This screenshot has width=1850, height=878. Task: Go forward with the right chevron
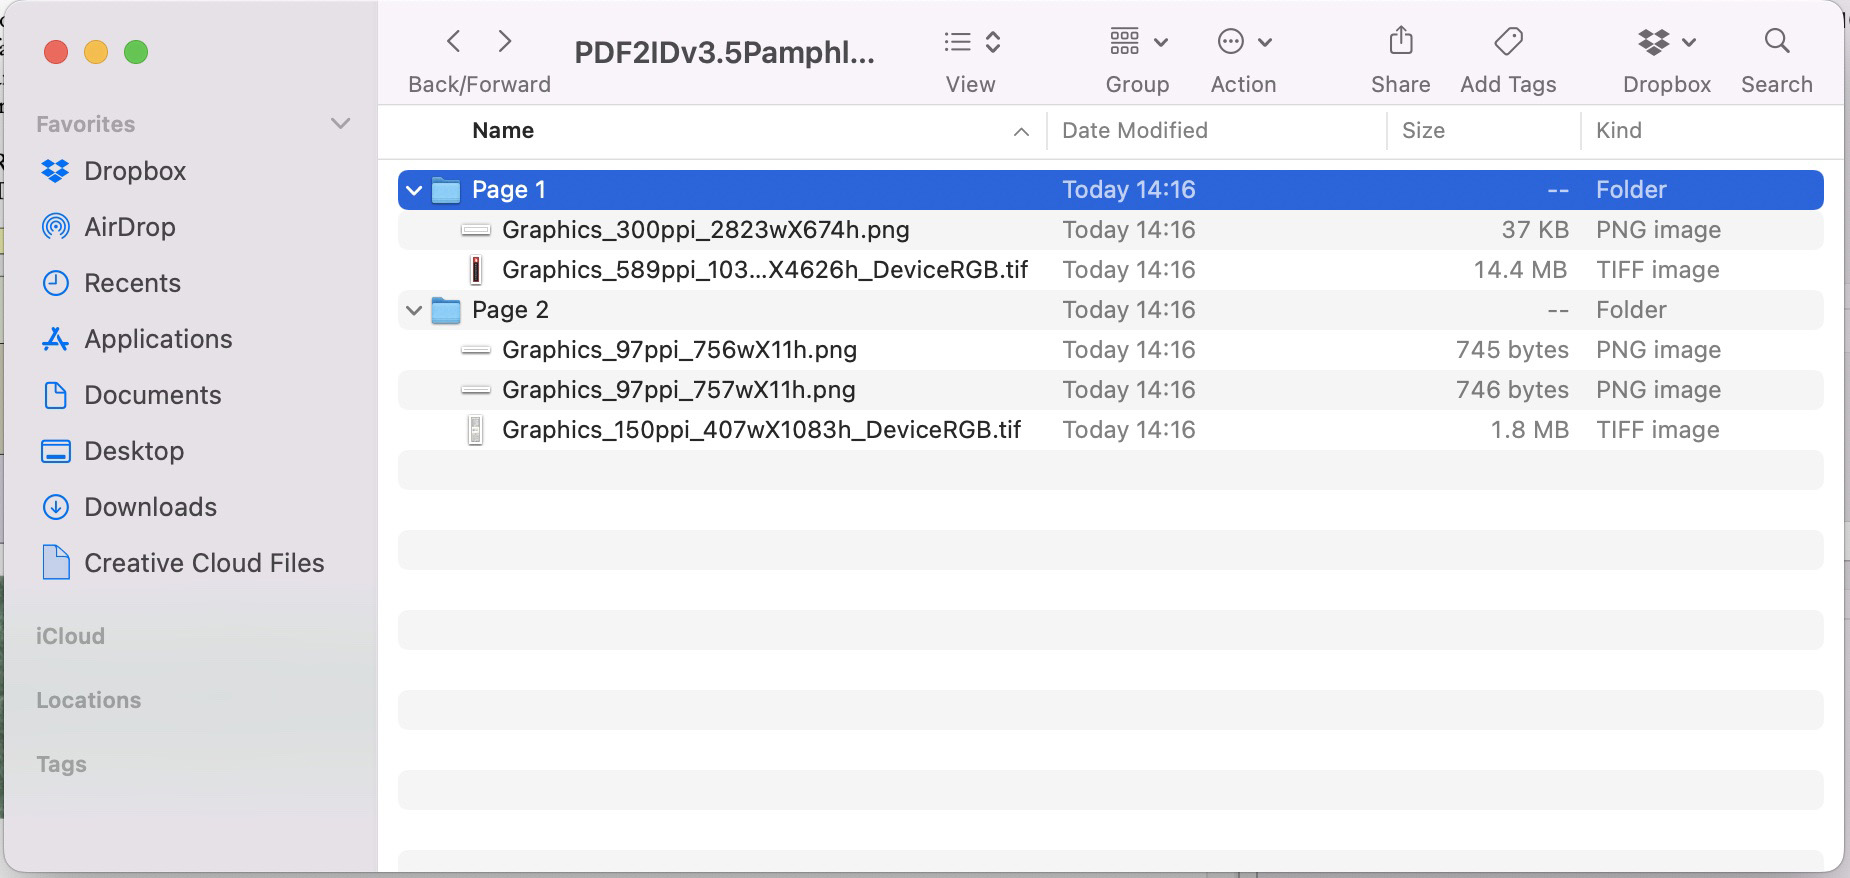tap(505, 41)
